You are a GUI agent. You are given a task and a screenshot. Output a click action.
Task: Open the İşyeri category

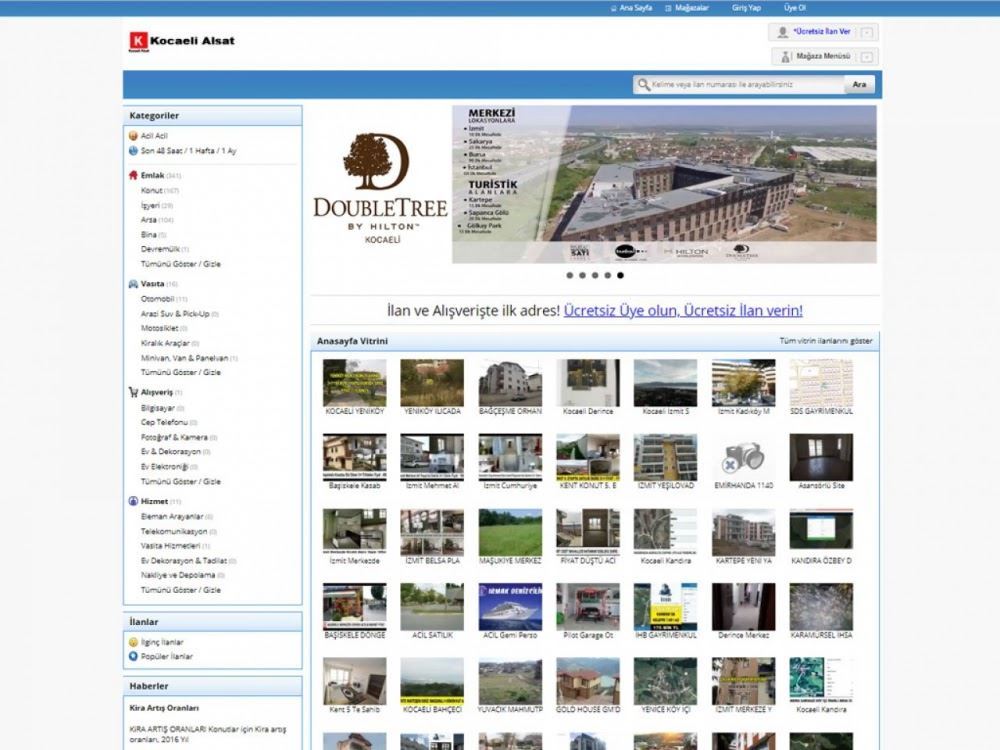point(151,205)
